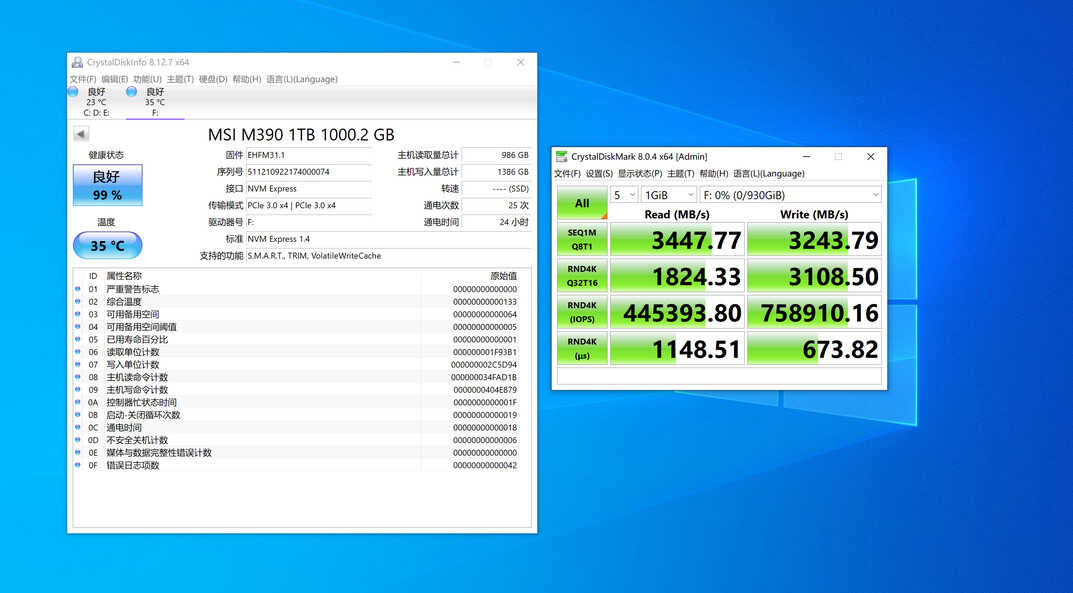The image size is (1073, 593).
Task: Click the CrystalDiskInfo title bar icon
Action: point(77,62)
